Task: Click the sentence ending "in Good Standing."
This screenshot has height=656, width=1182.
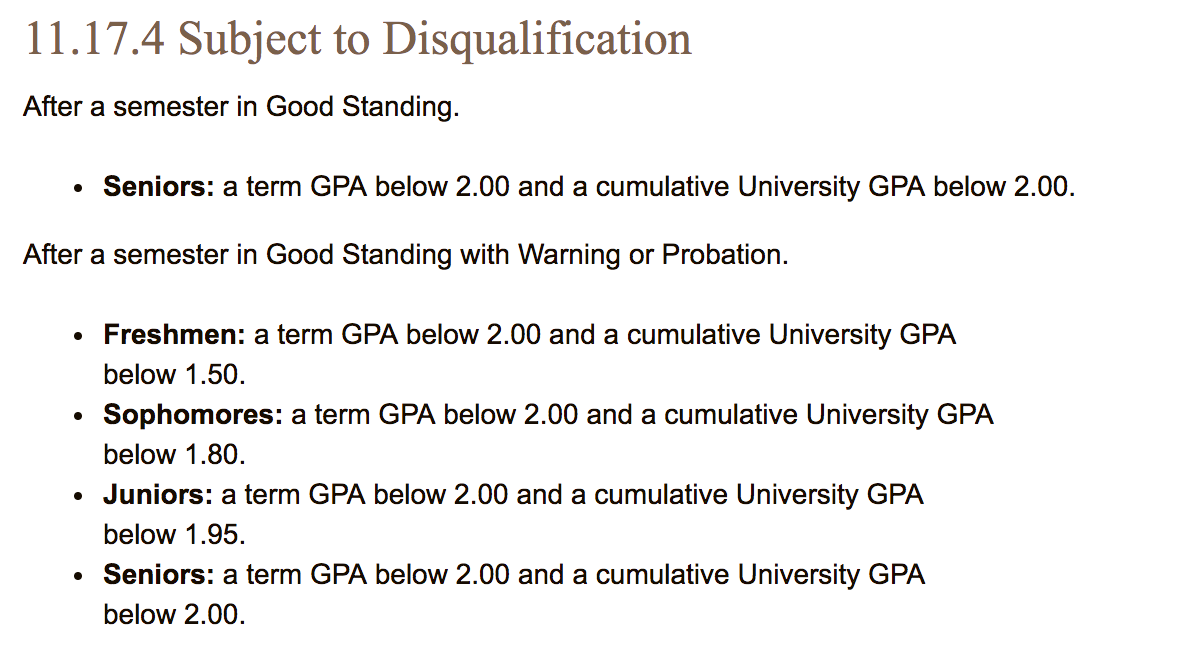Action: coord(241,107)
